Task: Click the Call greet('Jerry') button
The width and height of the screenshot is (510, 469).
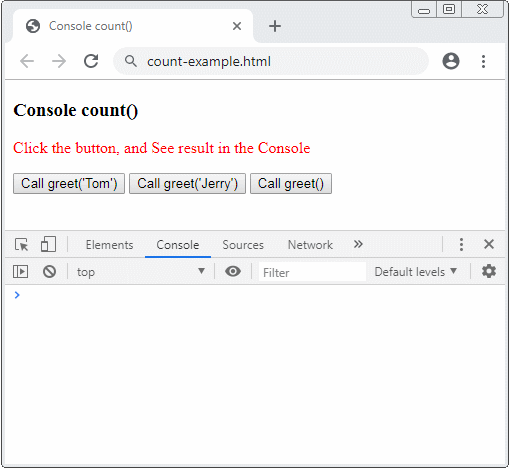Action: (x=187, y=183)
